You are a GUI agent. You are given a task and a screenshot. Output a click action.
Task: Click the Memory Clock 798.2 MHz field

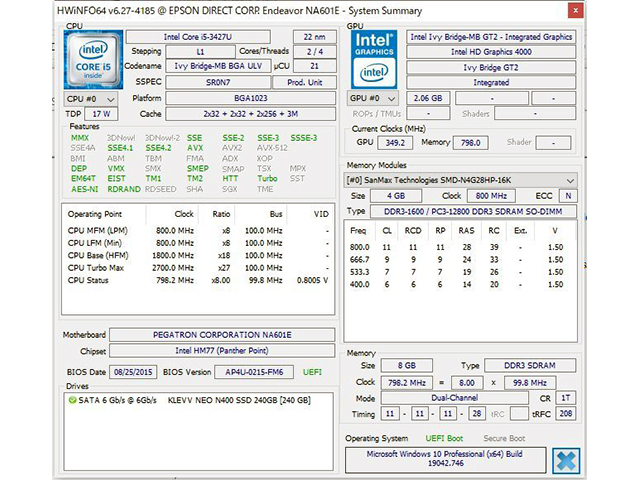pyautogui.click(x=407, y=383)
